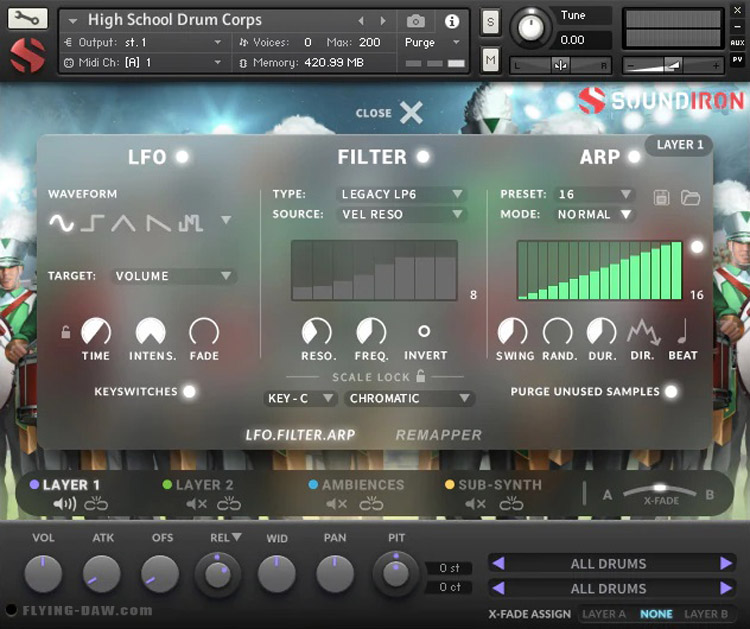Toggle PURGE UNUSED SAMPLES switch
The height and width of the screenshot is (629, 750).
click(672, 391)
